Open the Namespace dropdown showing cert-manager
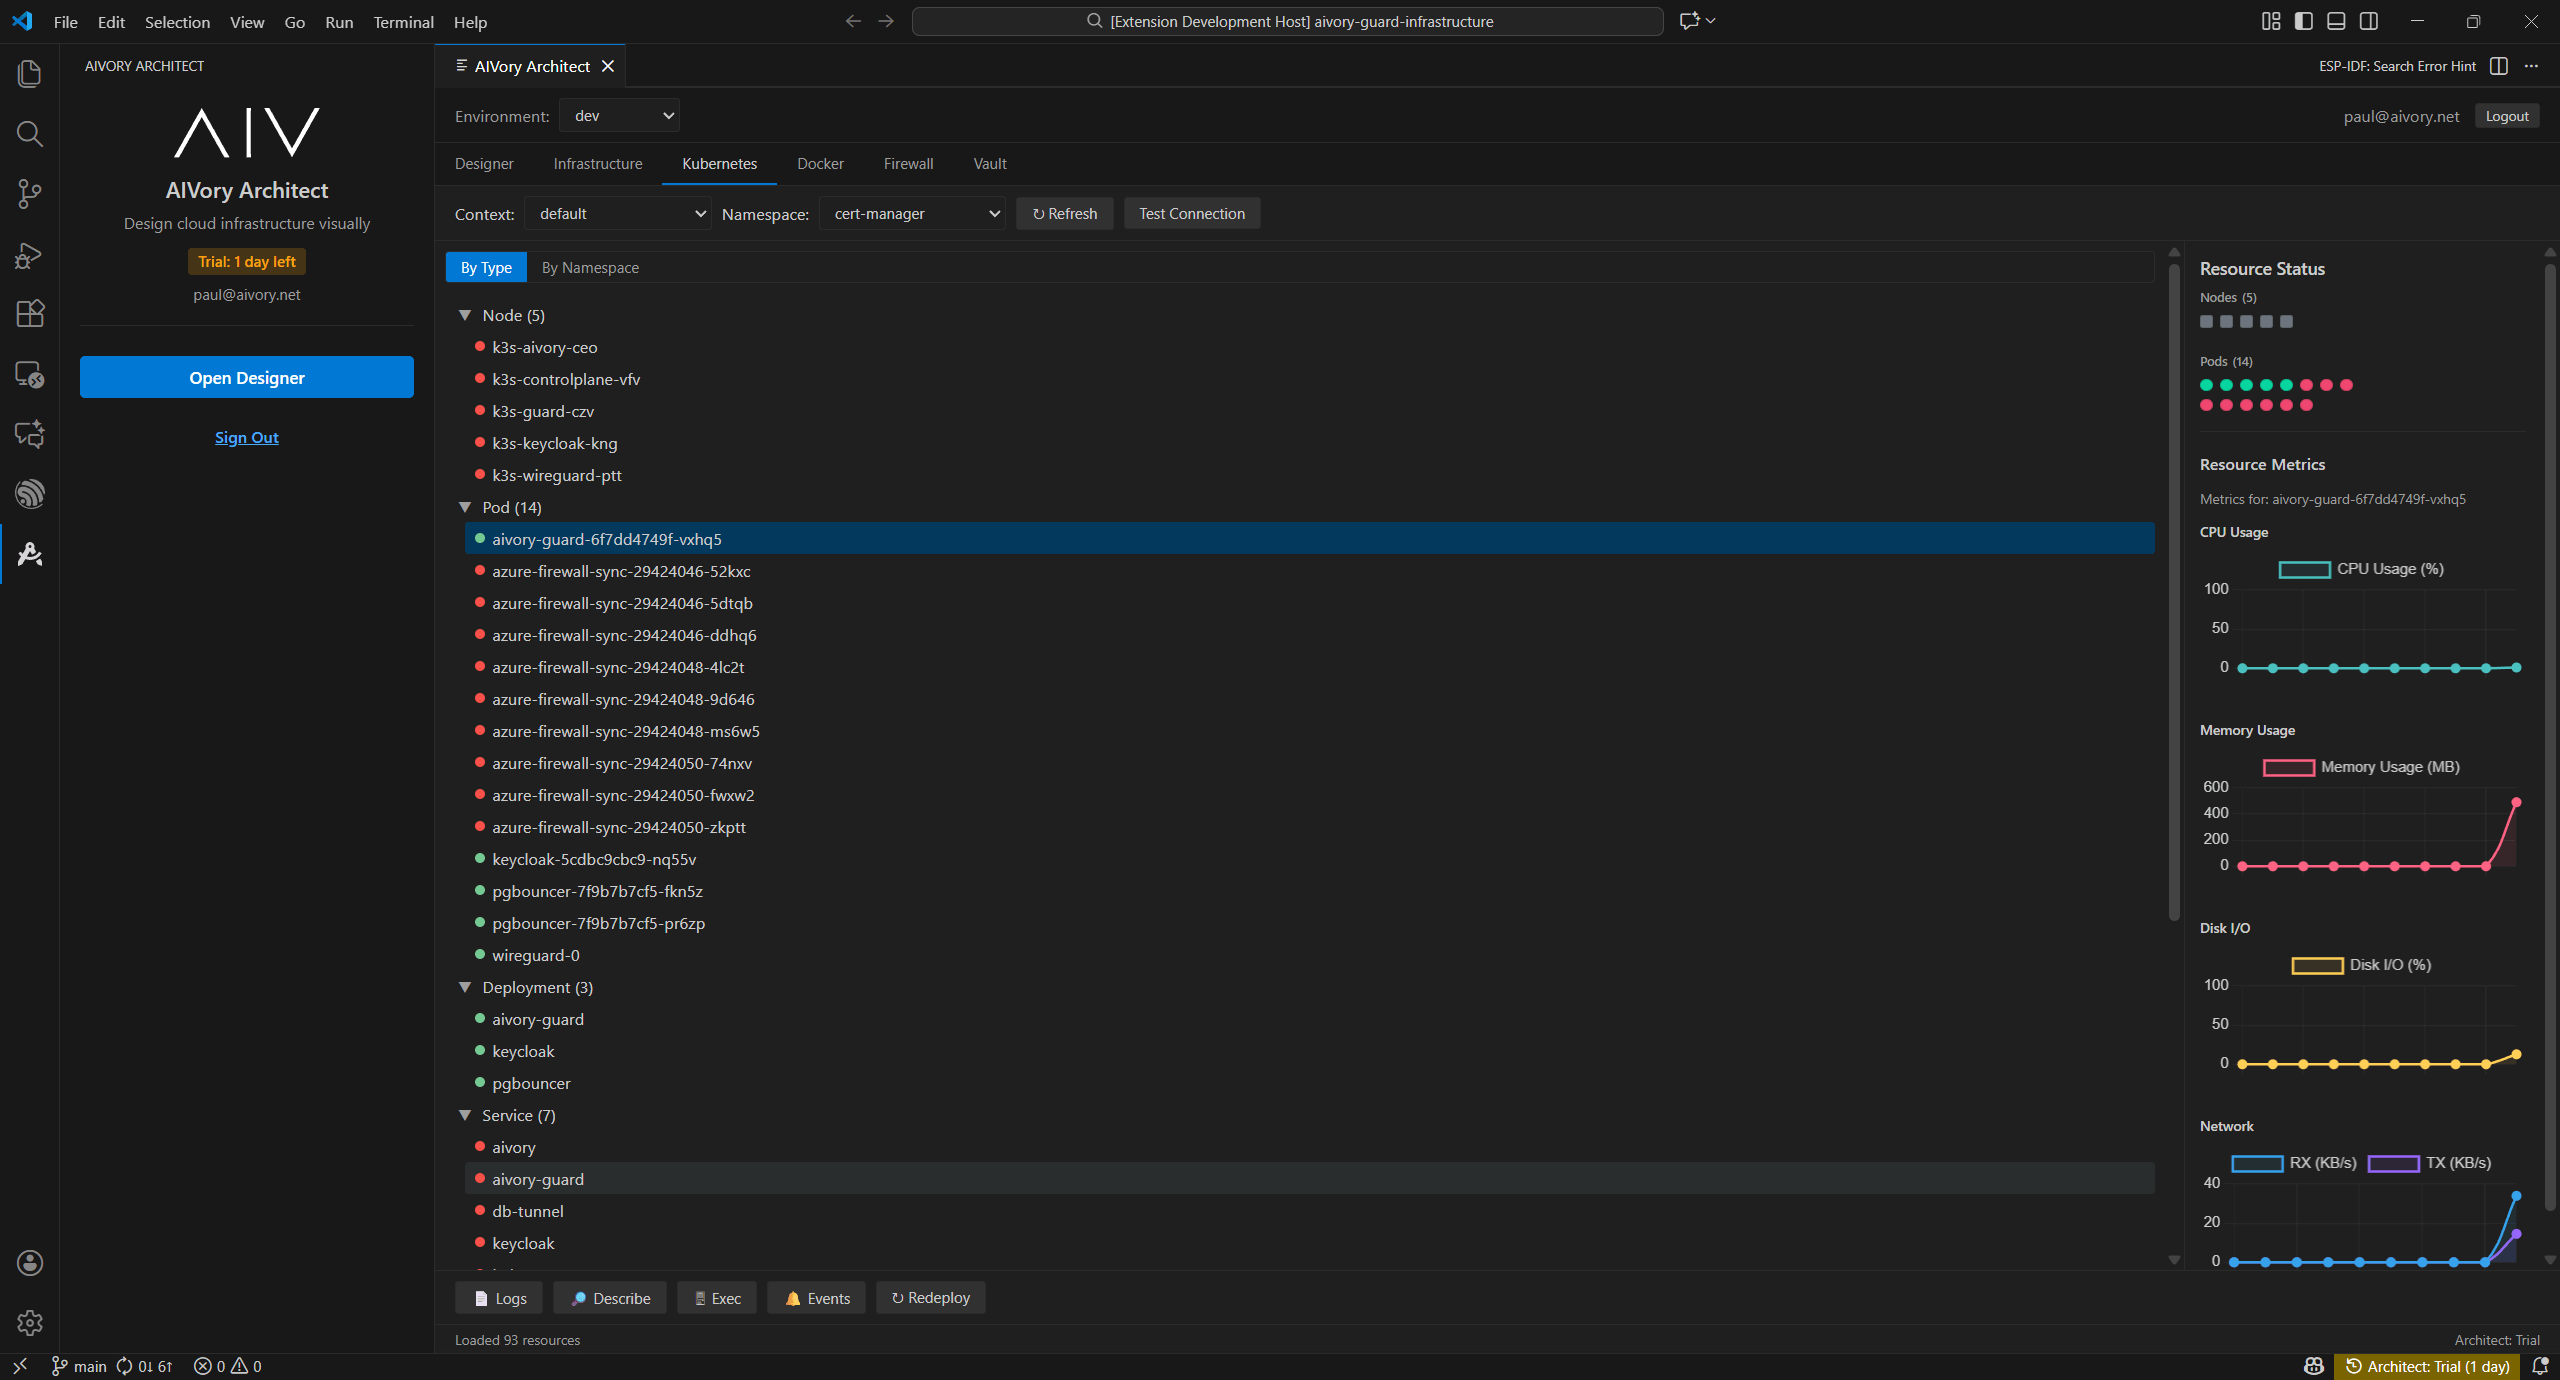Screen dimensions: 2560x1380 (x=911, y=213)
